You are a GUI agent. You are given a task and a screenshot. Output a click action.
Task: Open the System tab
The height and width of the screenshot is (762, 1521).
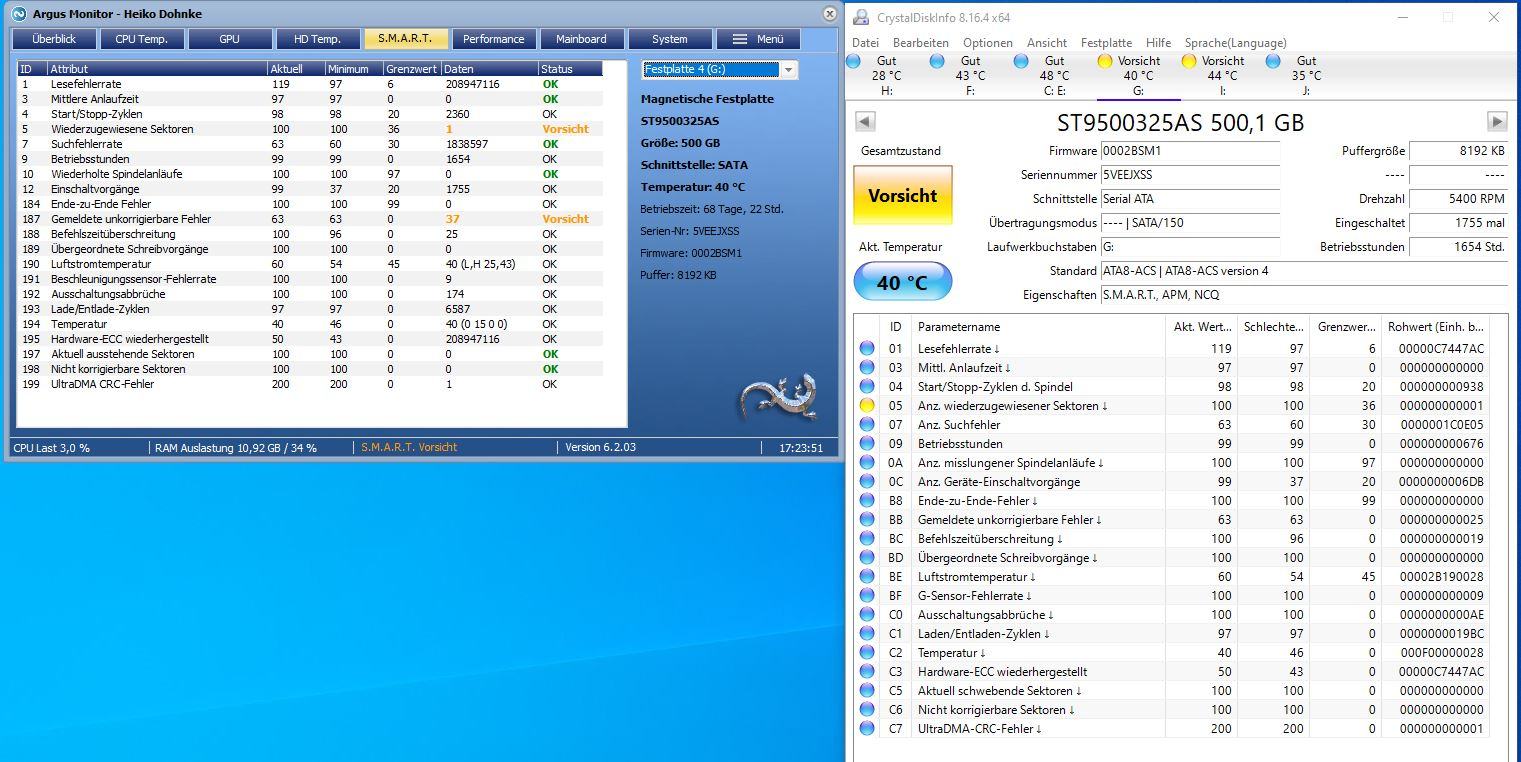(x=670, y=39)
